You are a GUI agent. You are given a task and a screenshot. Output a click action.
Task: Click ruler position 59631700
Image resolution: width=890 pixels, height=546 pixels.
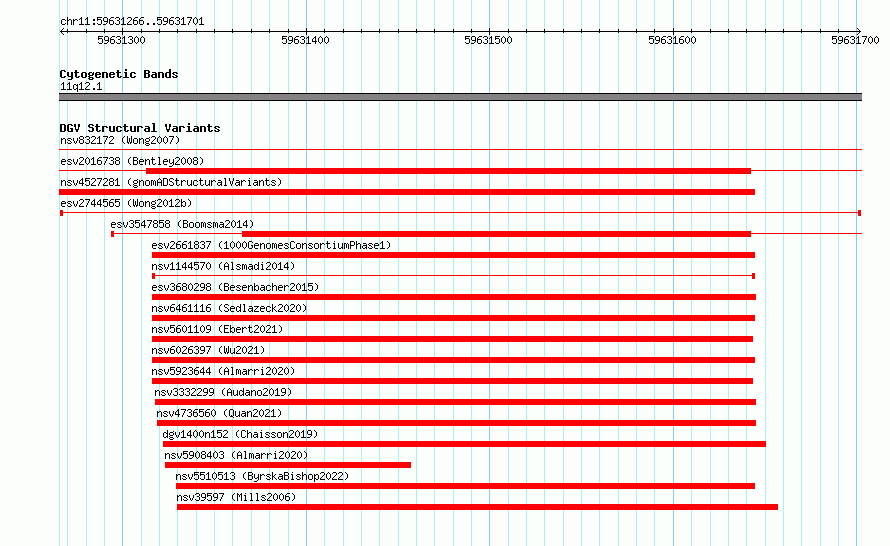pos(855,40)
